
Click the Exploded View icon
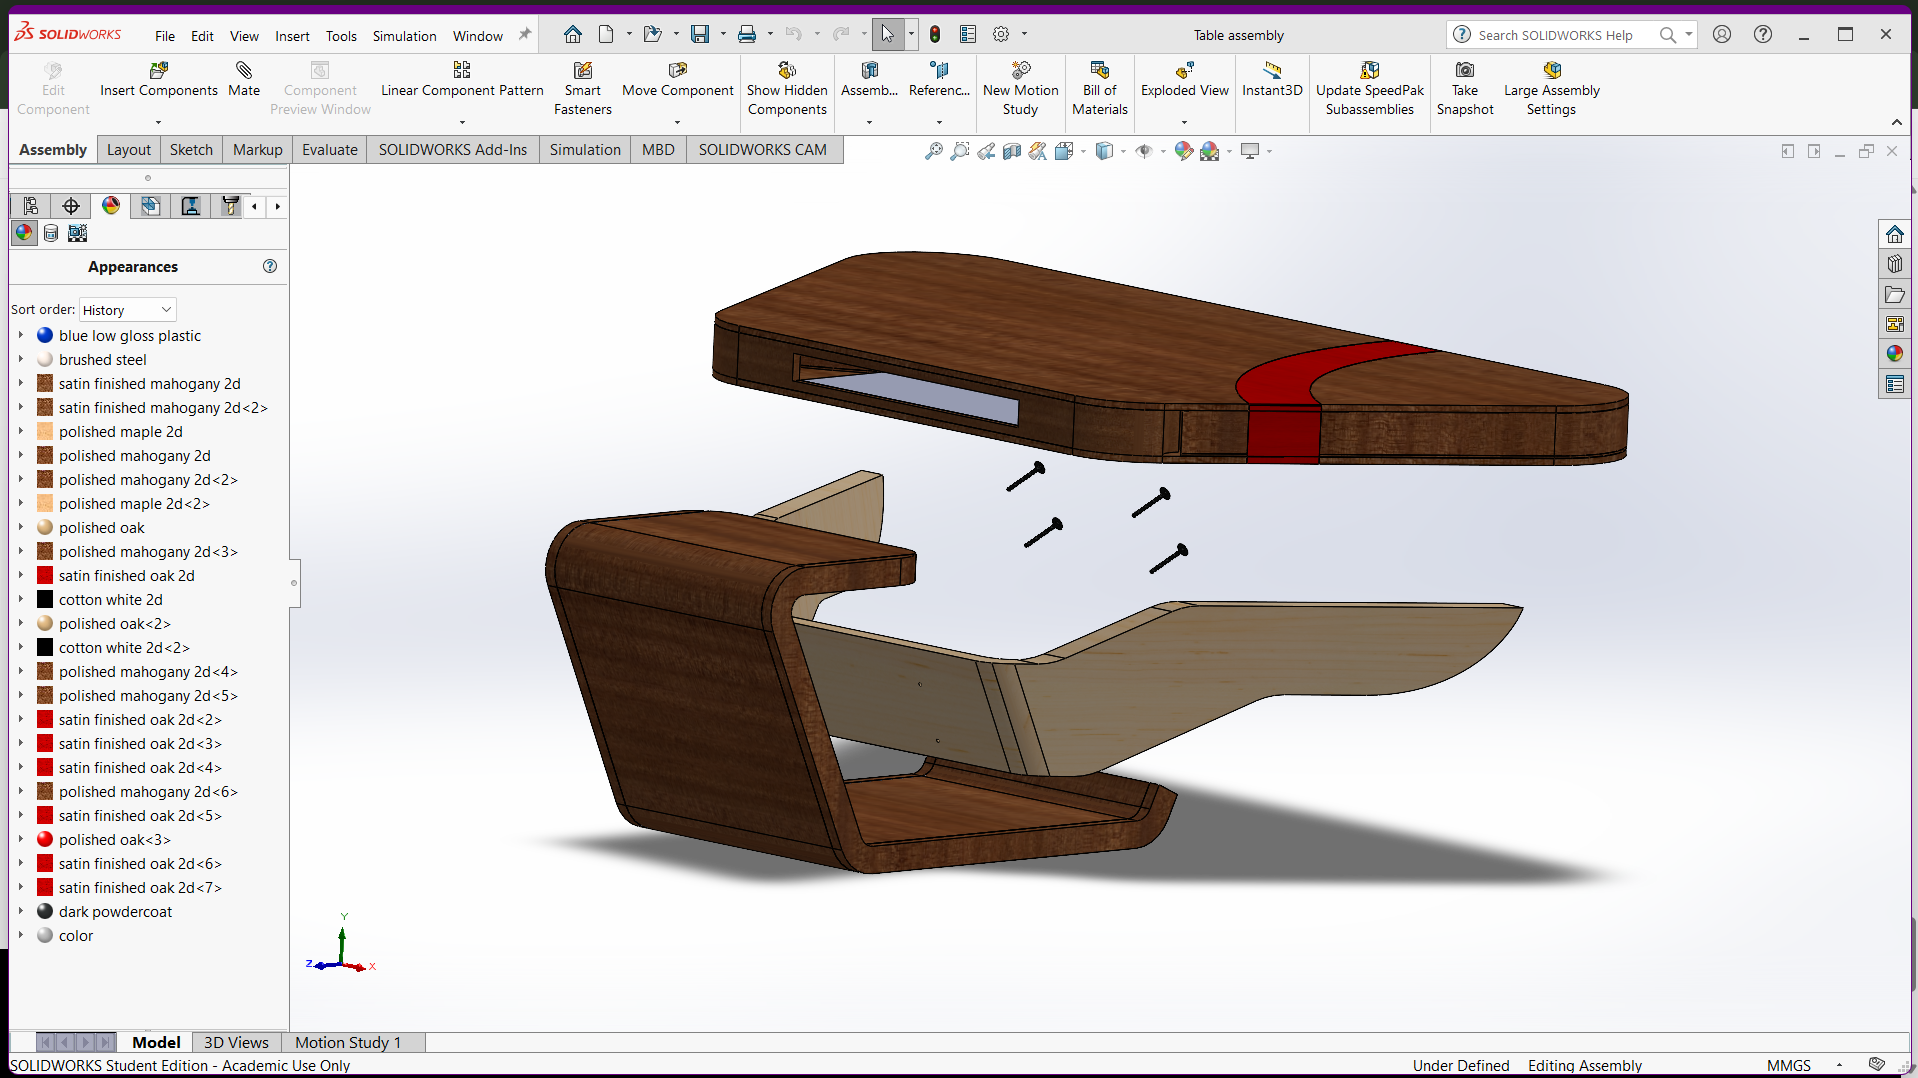pyautogui.click(x=1184, y=70)
